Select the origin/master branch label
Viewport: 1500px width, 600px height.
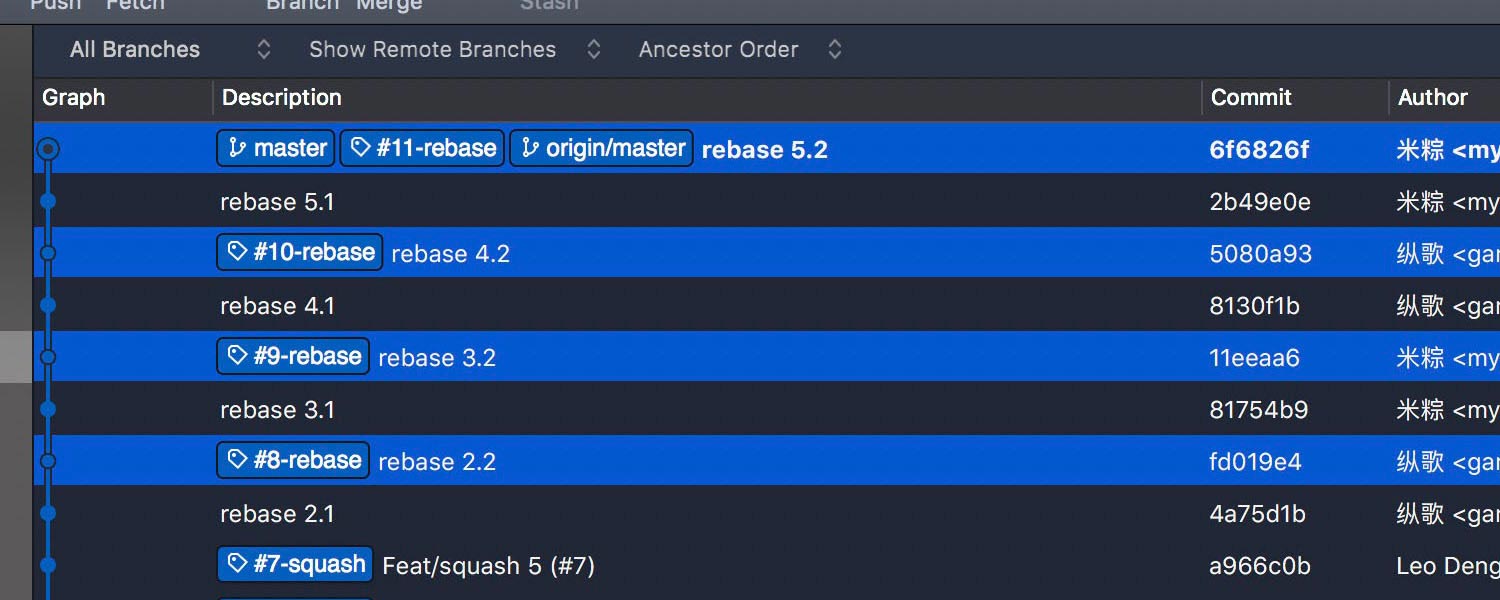[602, 148]
